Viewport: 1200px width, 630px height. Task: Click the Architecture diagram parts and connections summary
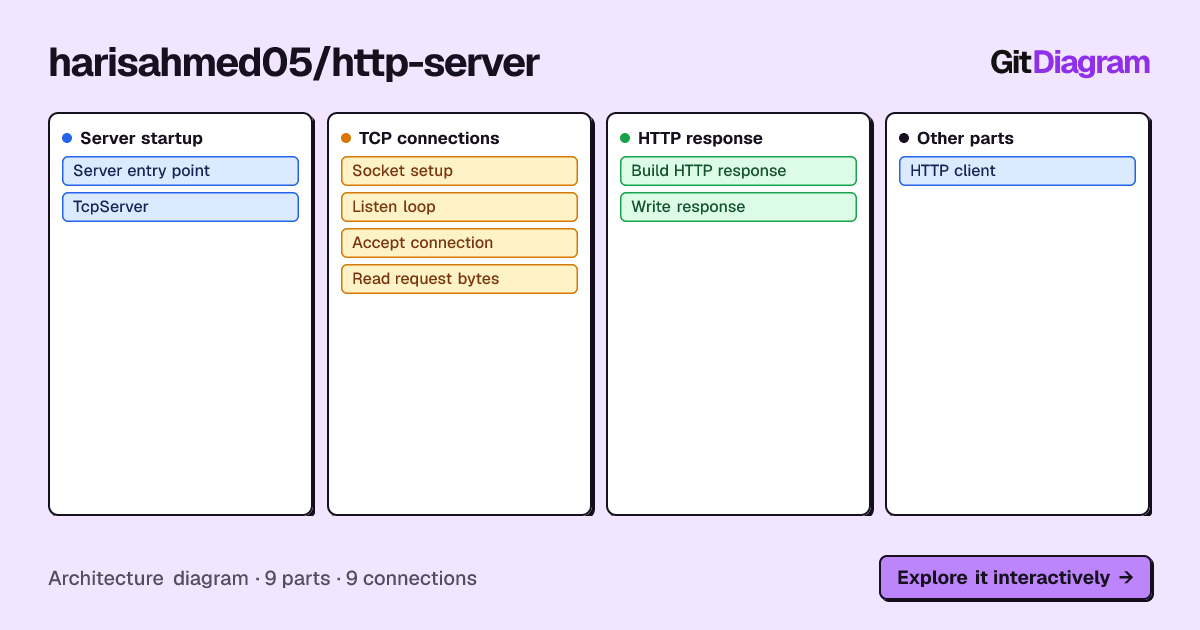[x=262, y=578]
